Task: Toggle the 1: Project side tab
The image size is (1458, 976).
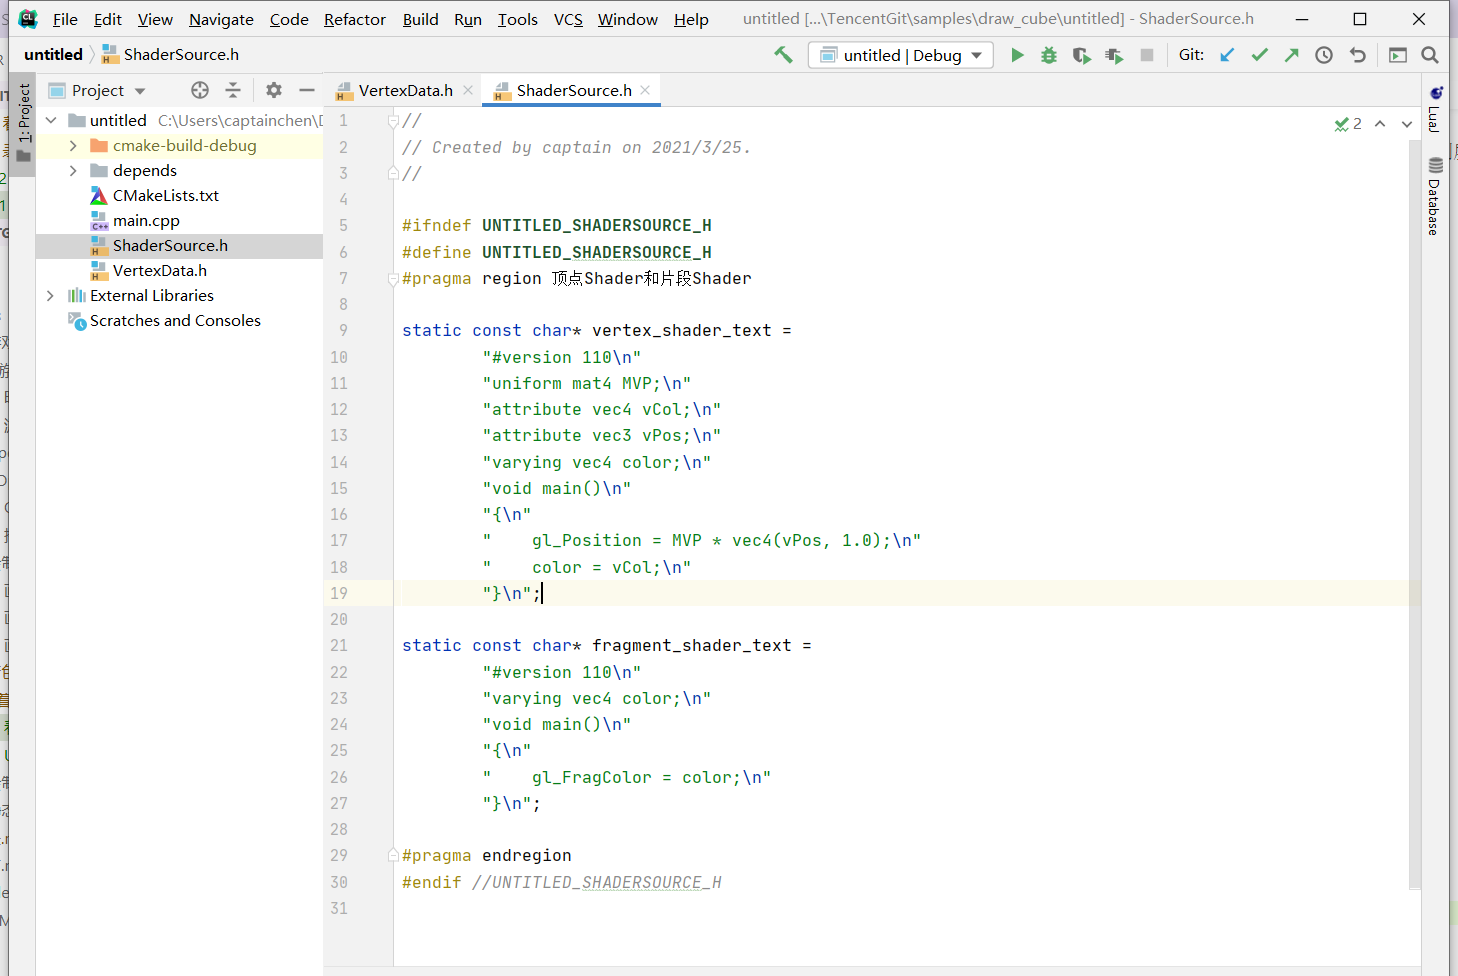Action: tap(23, 122)
